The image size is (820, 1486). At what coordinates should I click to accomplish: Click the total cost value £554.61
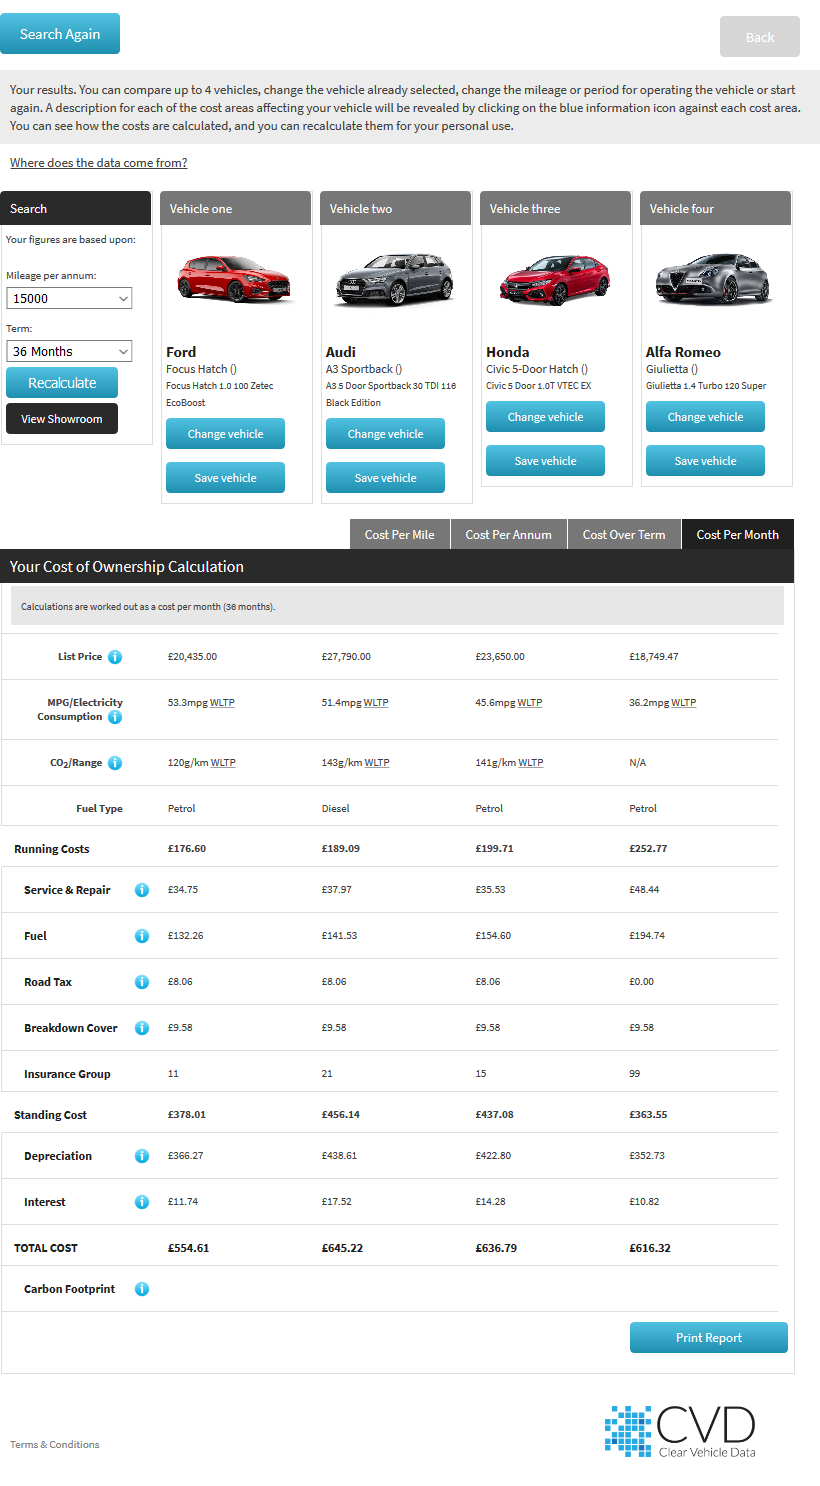tap(189, 1248)
